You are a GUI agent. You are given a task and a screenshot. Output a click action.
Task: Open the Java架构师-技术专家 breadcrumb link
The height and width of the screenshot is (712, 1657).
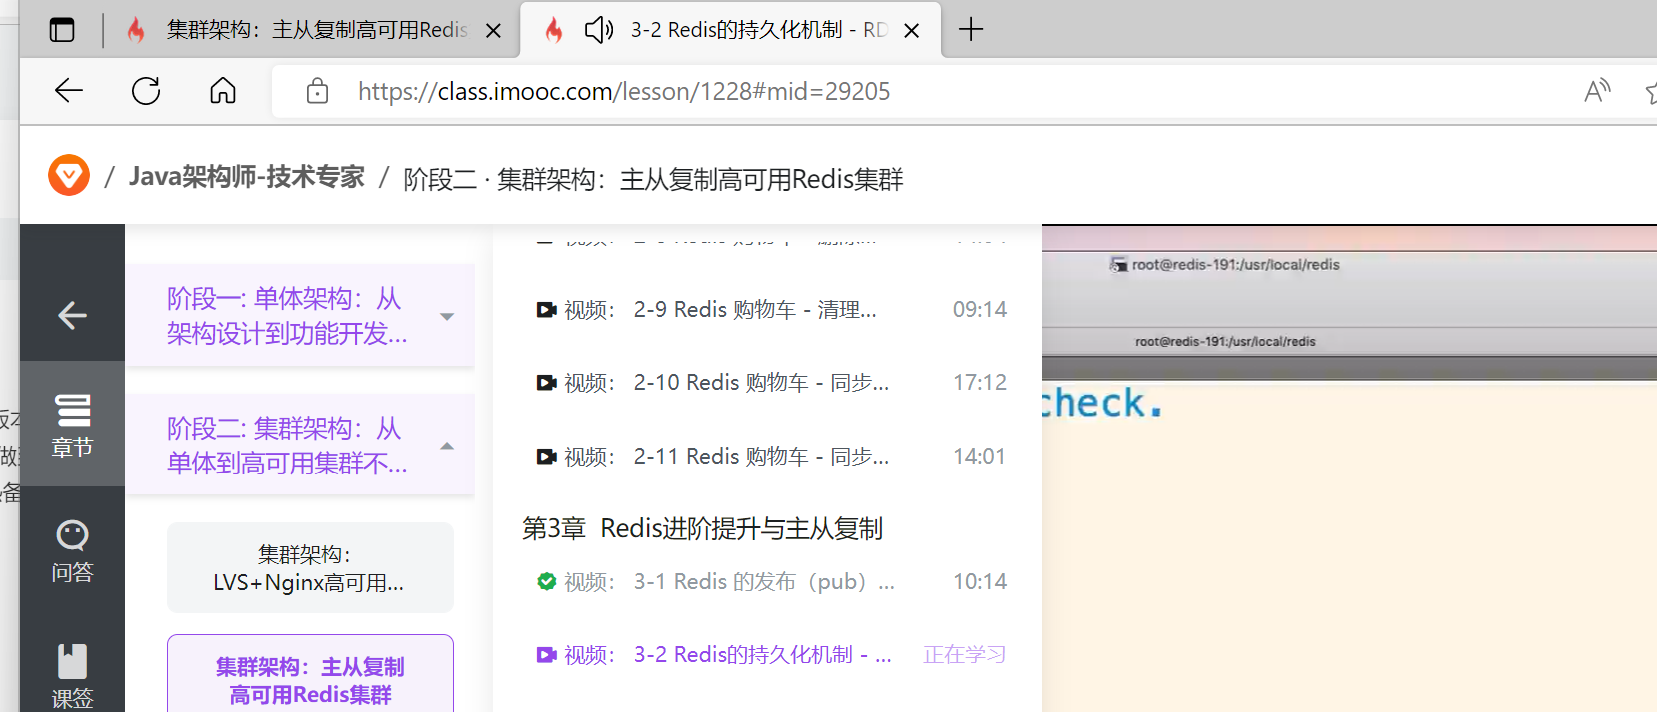tap(247, 177)
